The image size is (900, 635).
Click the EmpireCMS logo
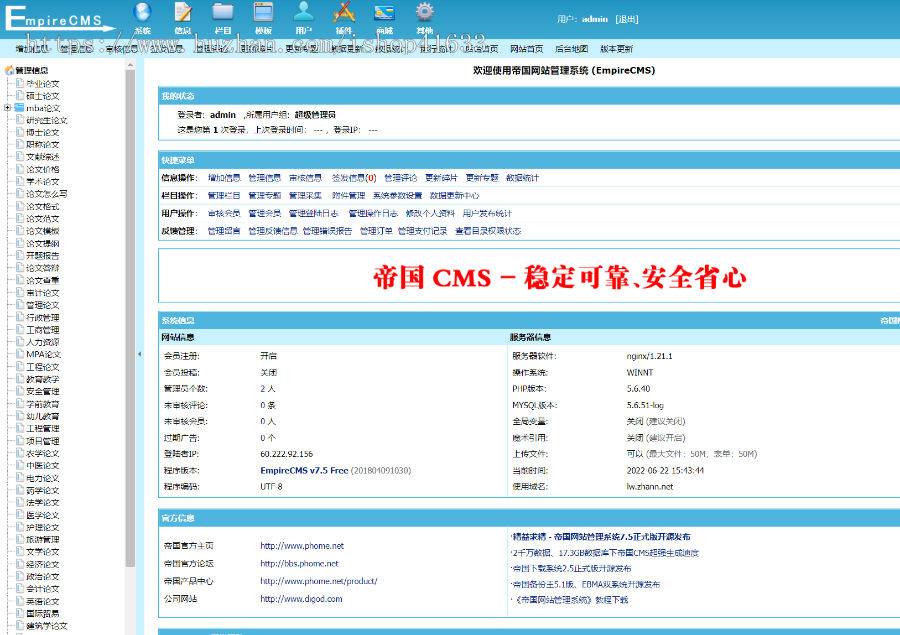59,18
